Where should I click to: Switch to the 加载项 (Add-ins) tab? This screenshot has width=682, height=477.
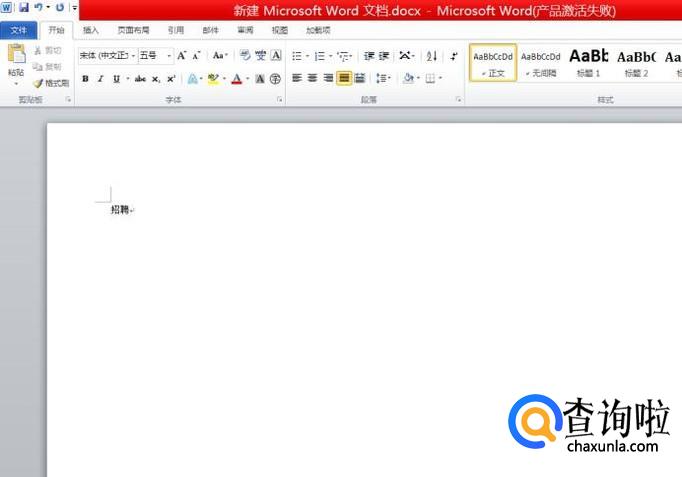point(318,30)
